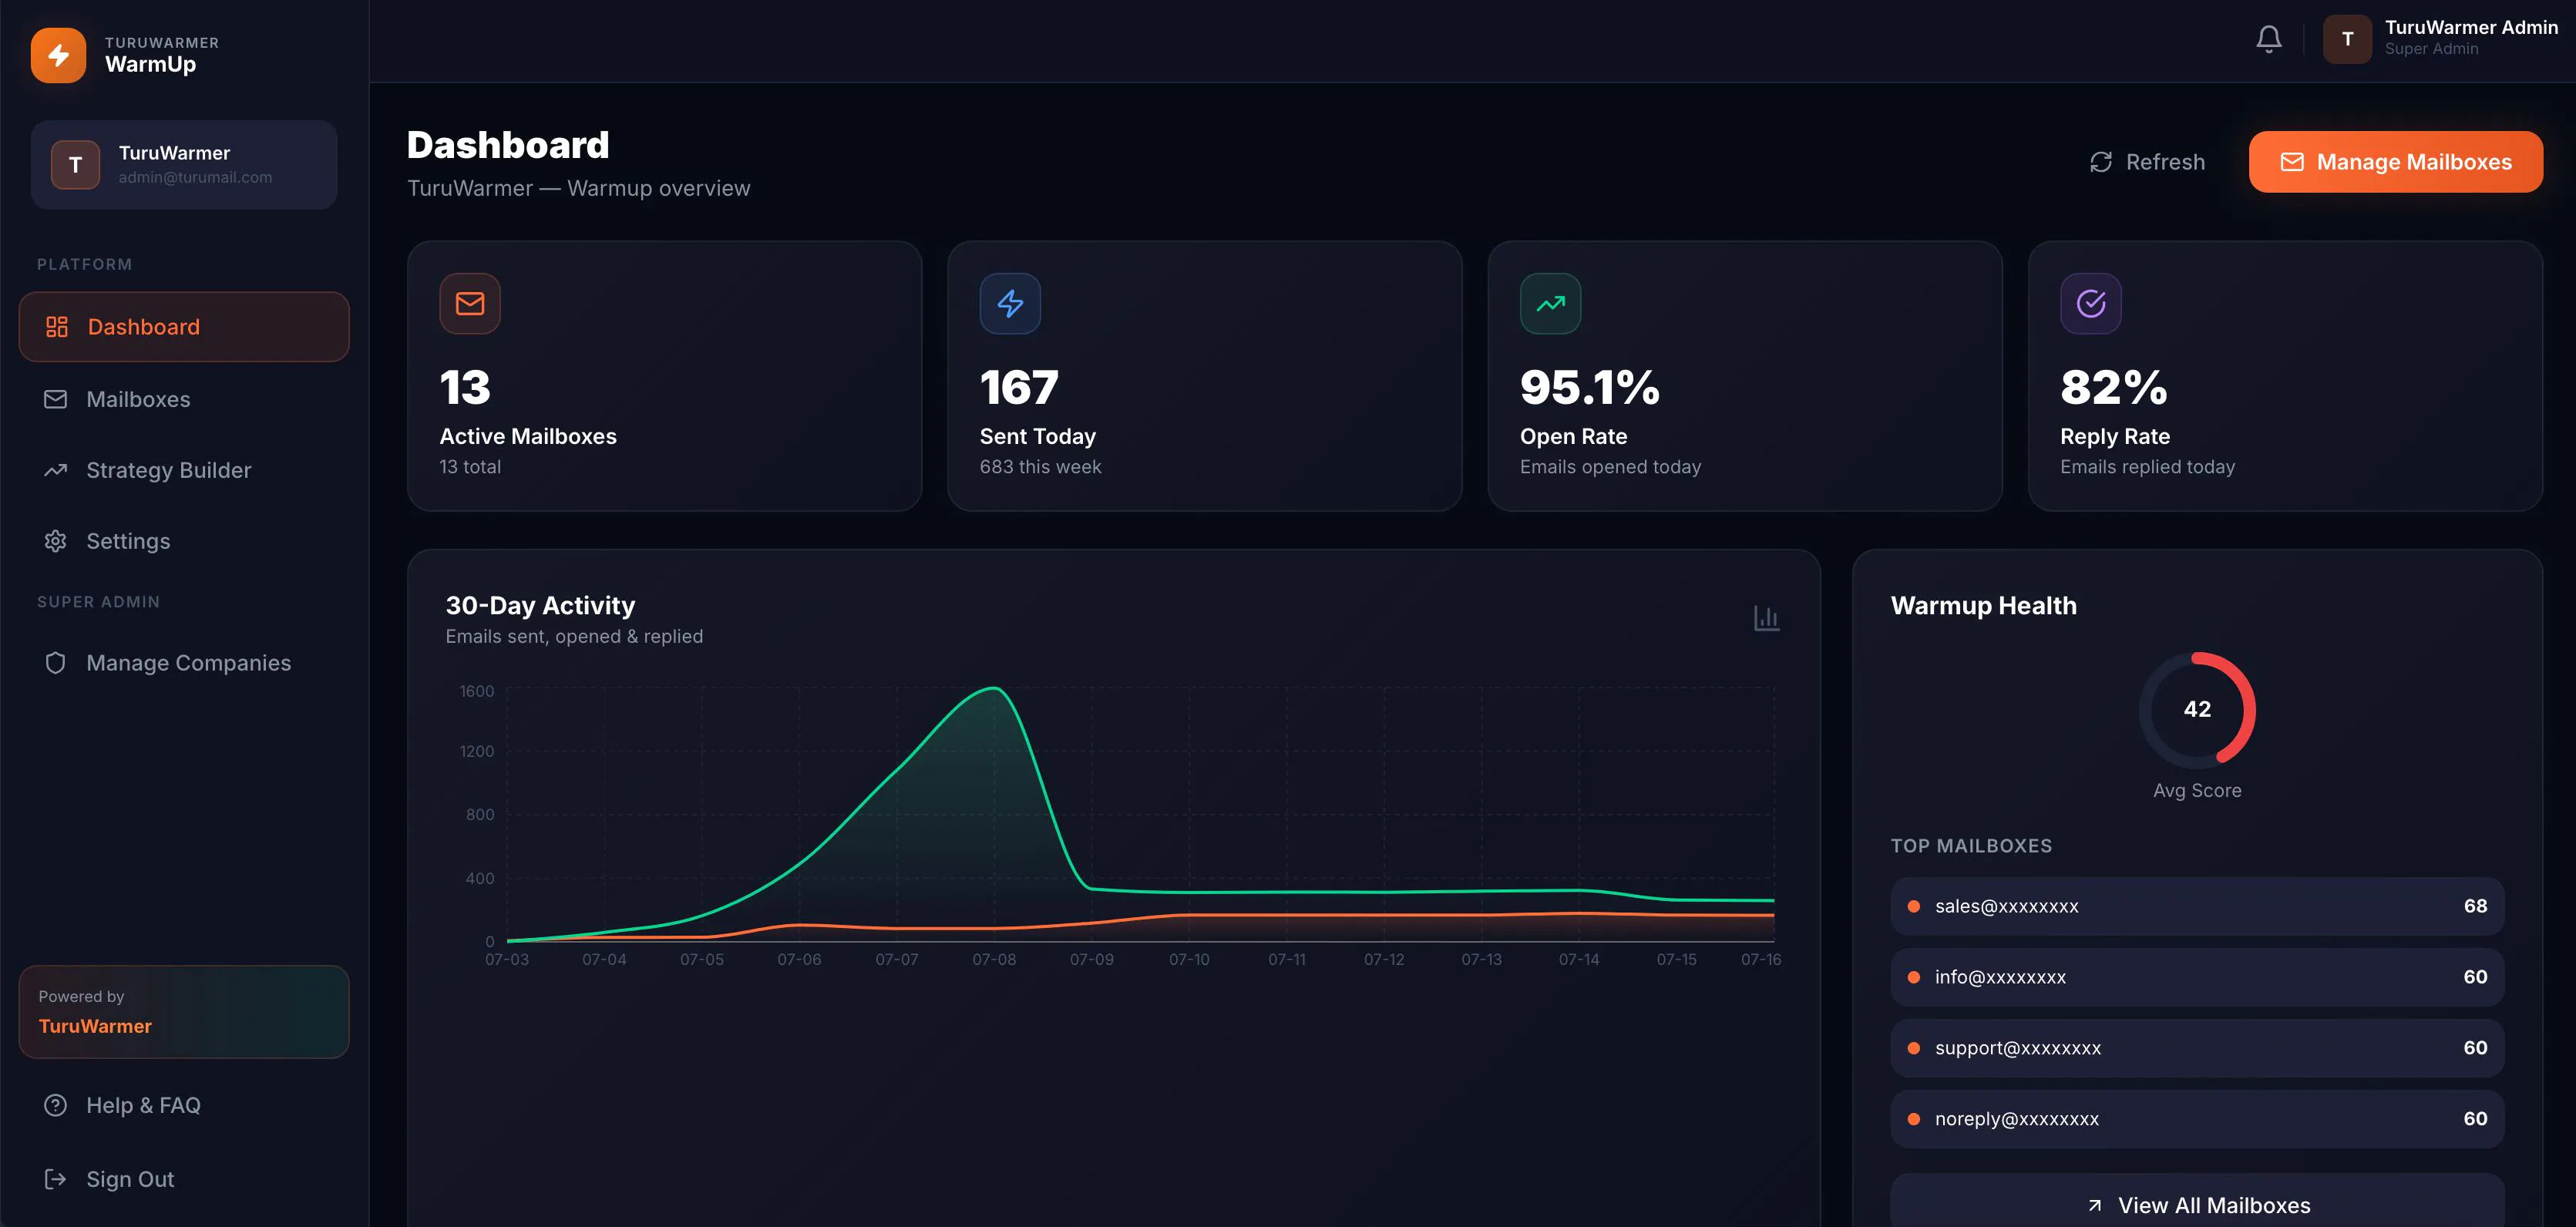This screenshot has height=1227, width=2576.
Task: Click the Manage Mailboxes button
Action: coord(2395,162)
